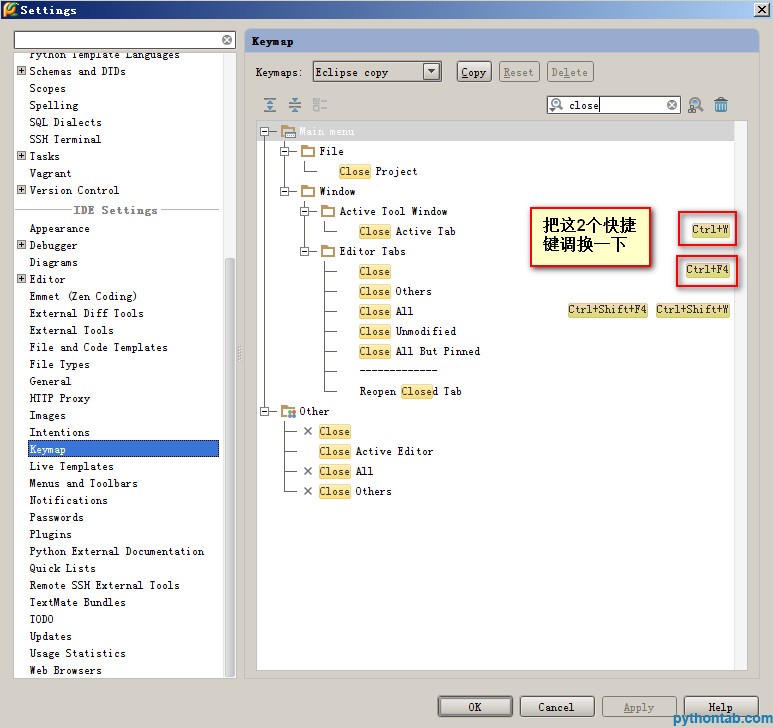Image resolution: width=773 pixels, height=728 pixels.
Task: Click the Cancel button
Action: pyautogui.click(x=557, y=707)
